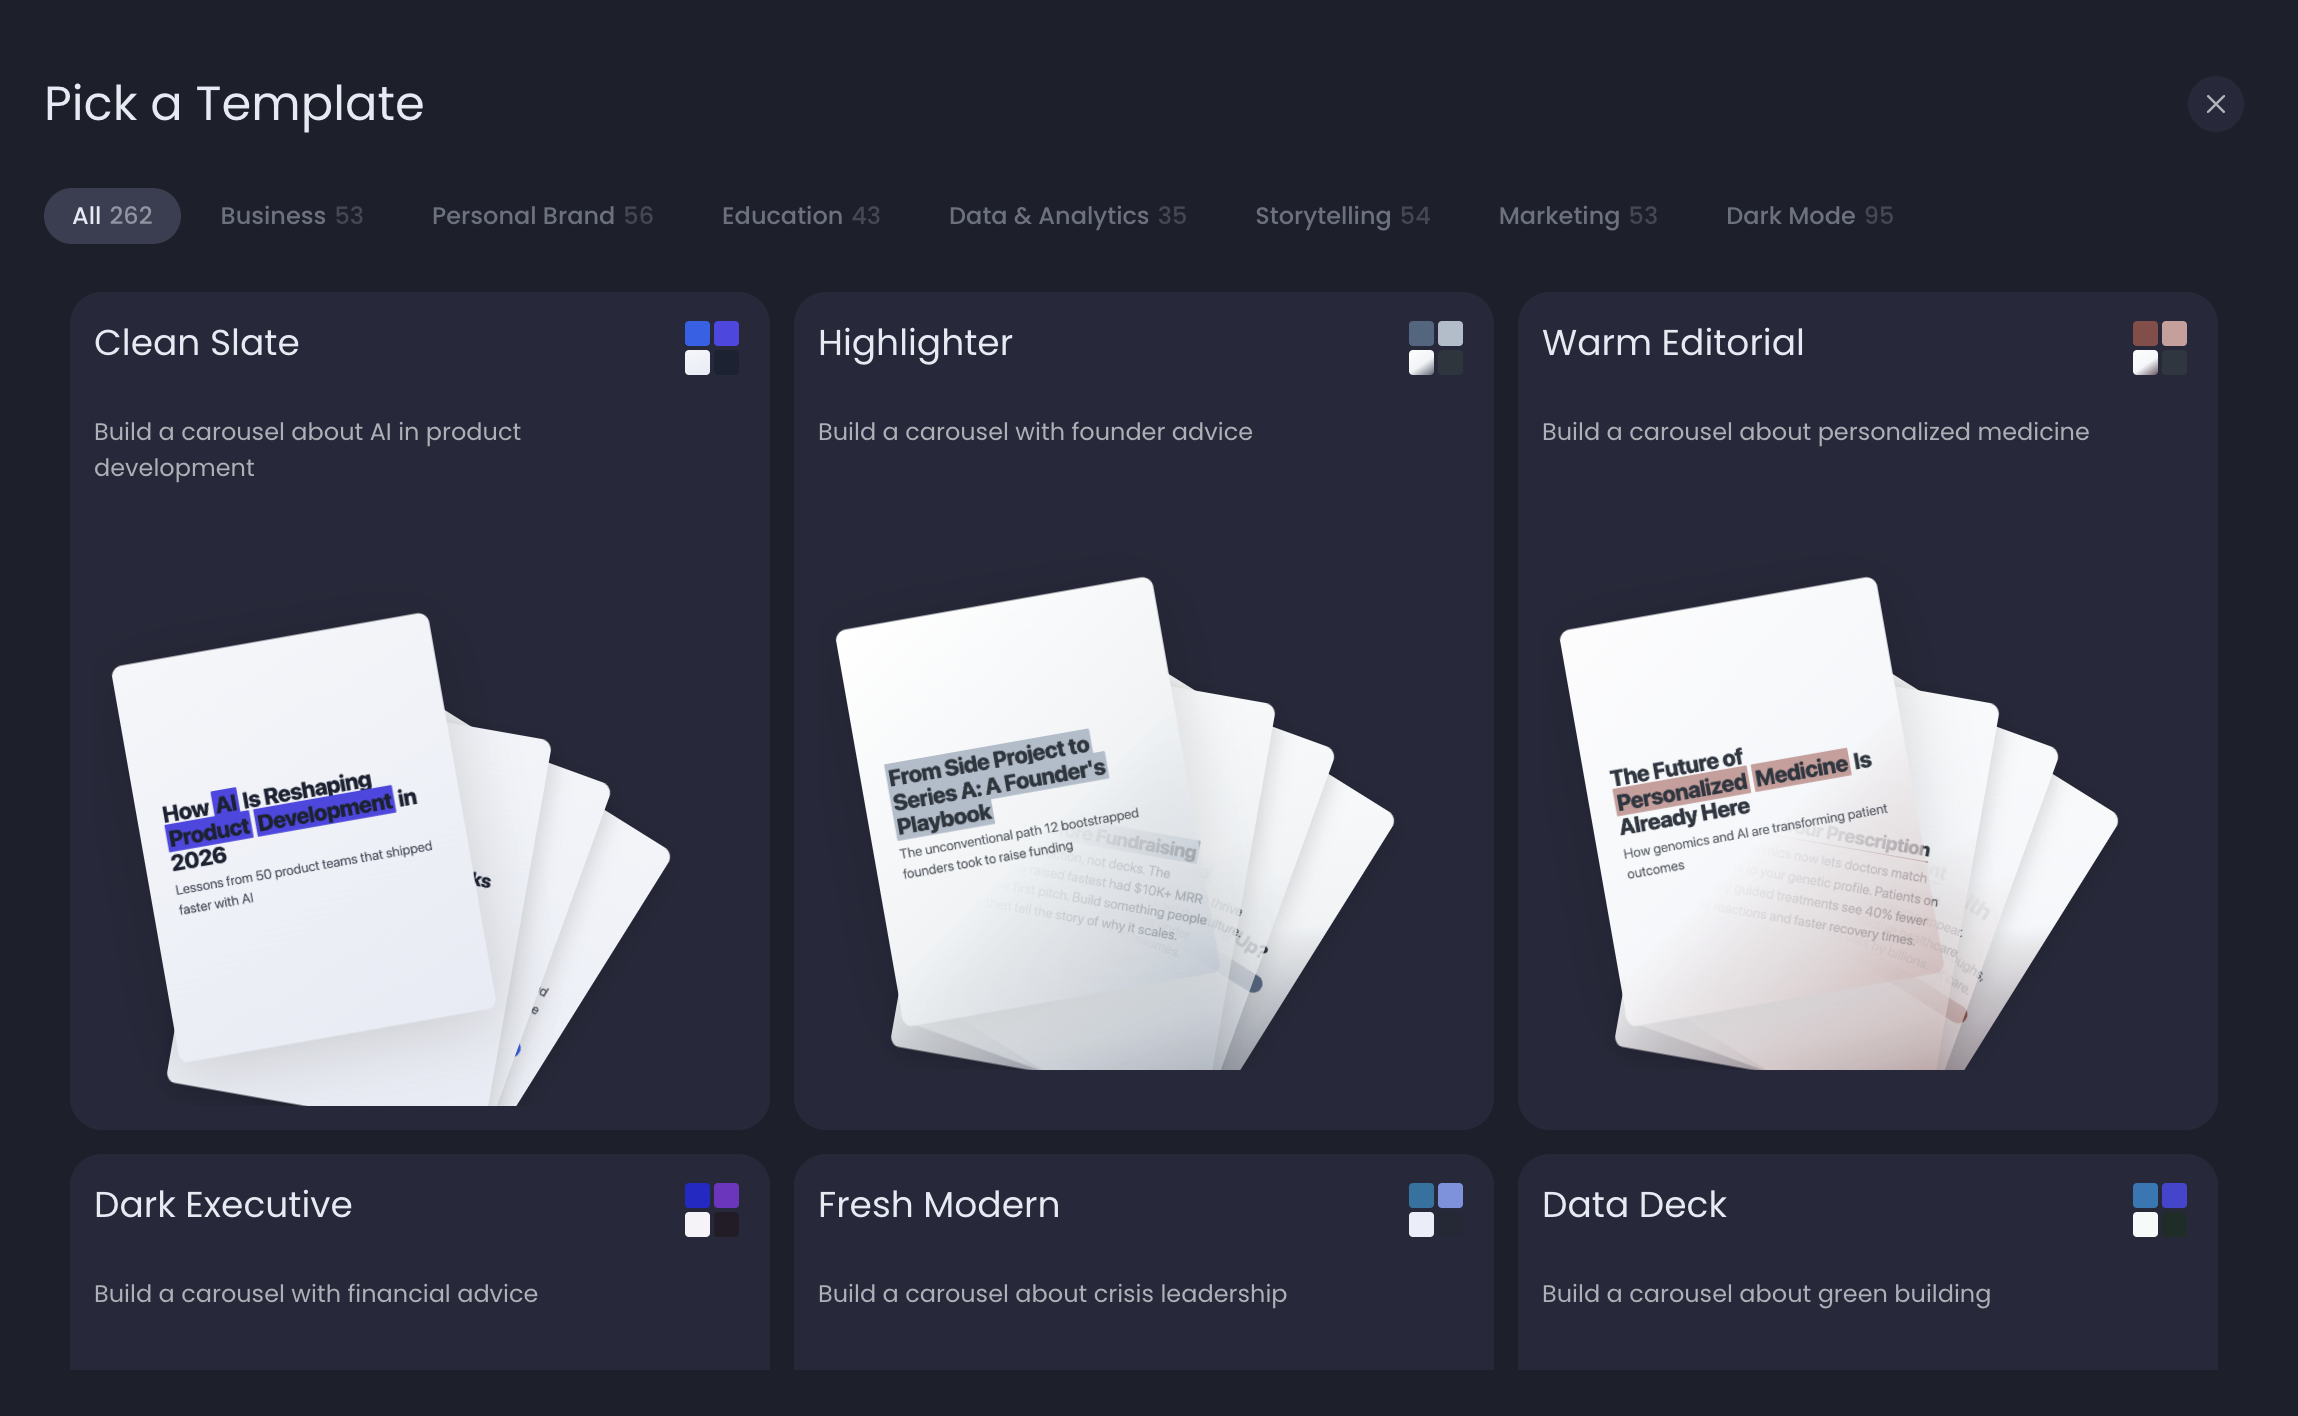Switch to the Business templates tab
This screenshot has width=2298, height=1416.
291,216
